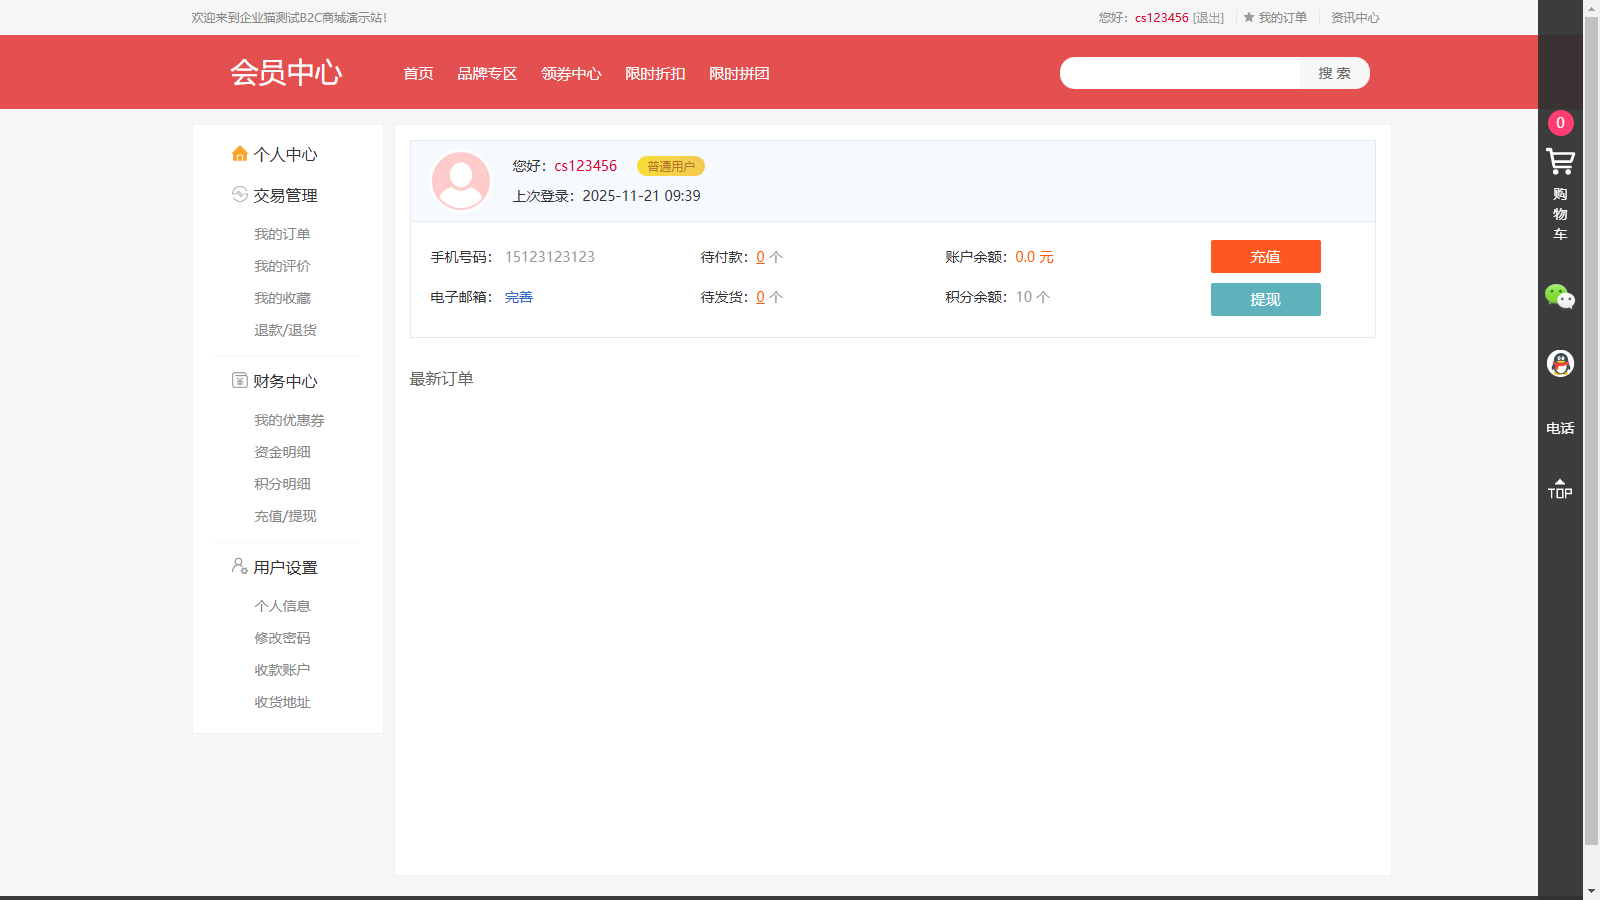Click the scrollbar down arrow
Image resolution: width=1600 pixels, height=900 pixels.
pyautogui.click(x=1591, y=890)
